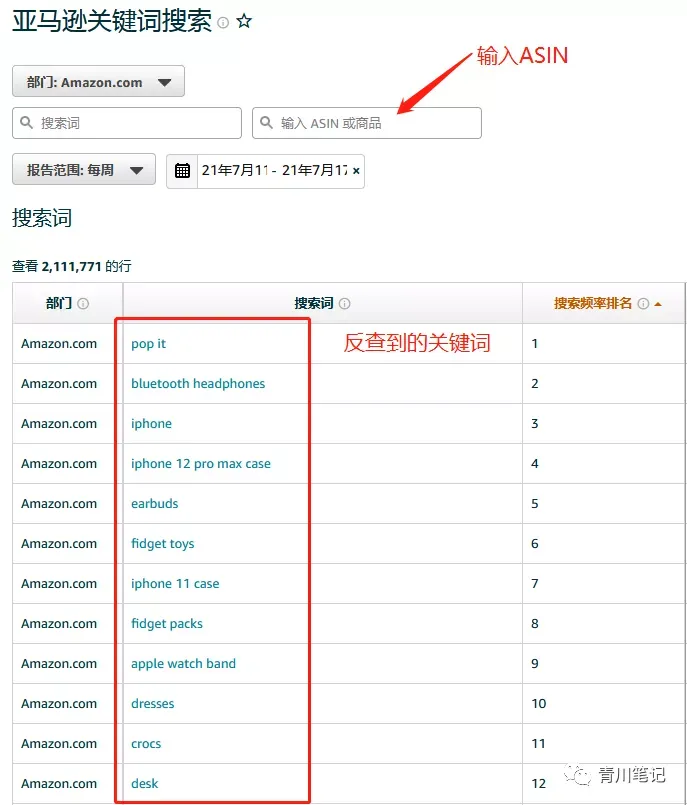Screen dimensions: 687x805
Task: Click the 查看 2,111,771 的行 row count text
Action: click(x=72, y=266)
